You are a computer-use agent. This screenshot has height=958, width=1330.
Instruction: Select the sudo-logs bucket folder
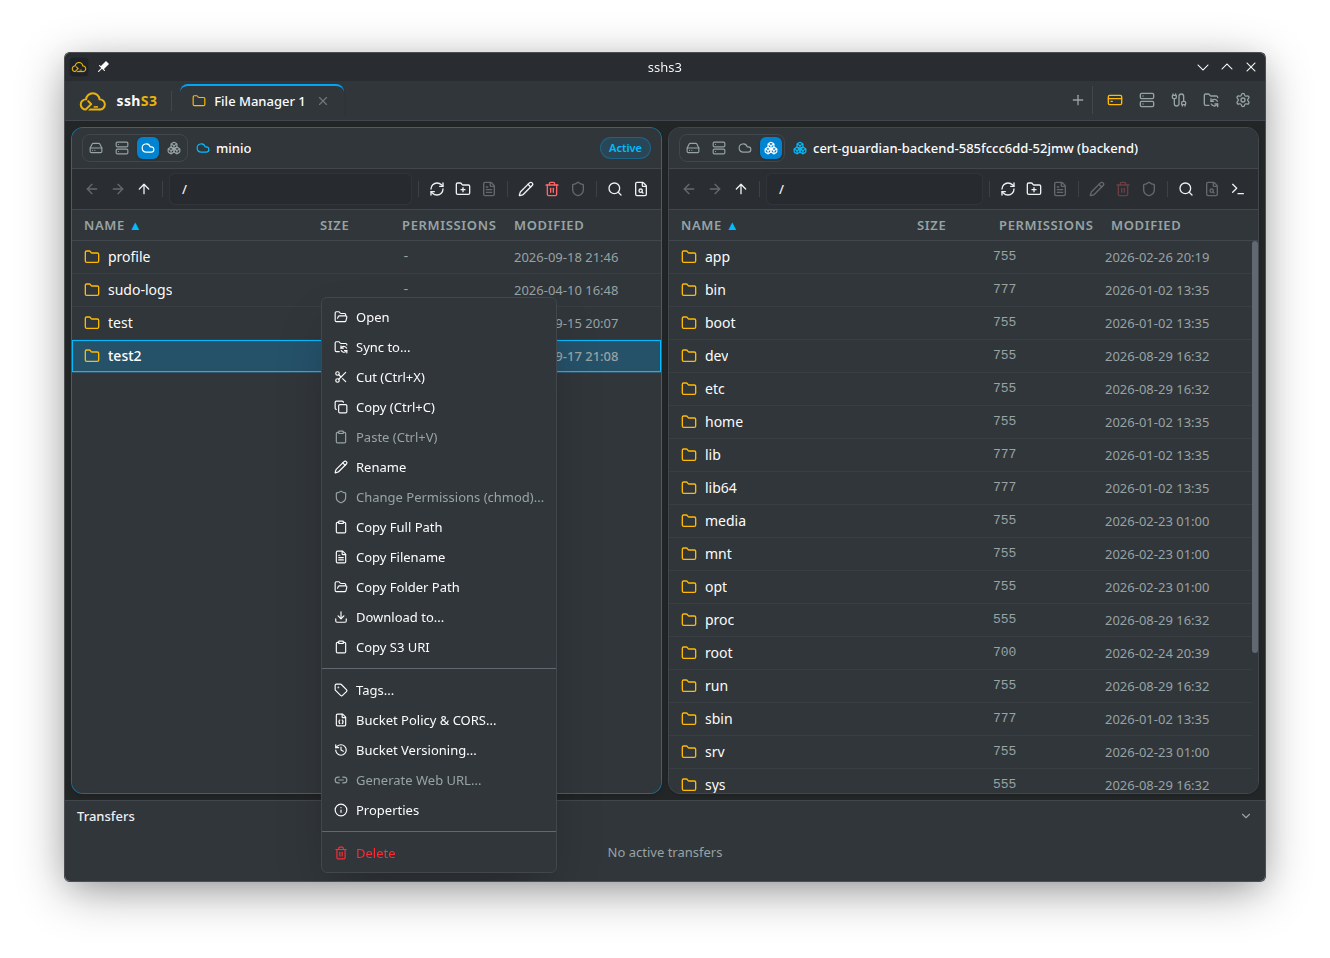pos(366,290)
